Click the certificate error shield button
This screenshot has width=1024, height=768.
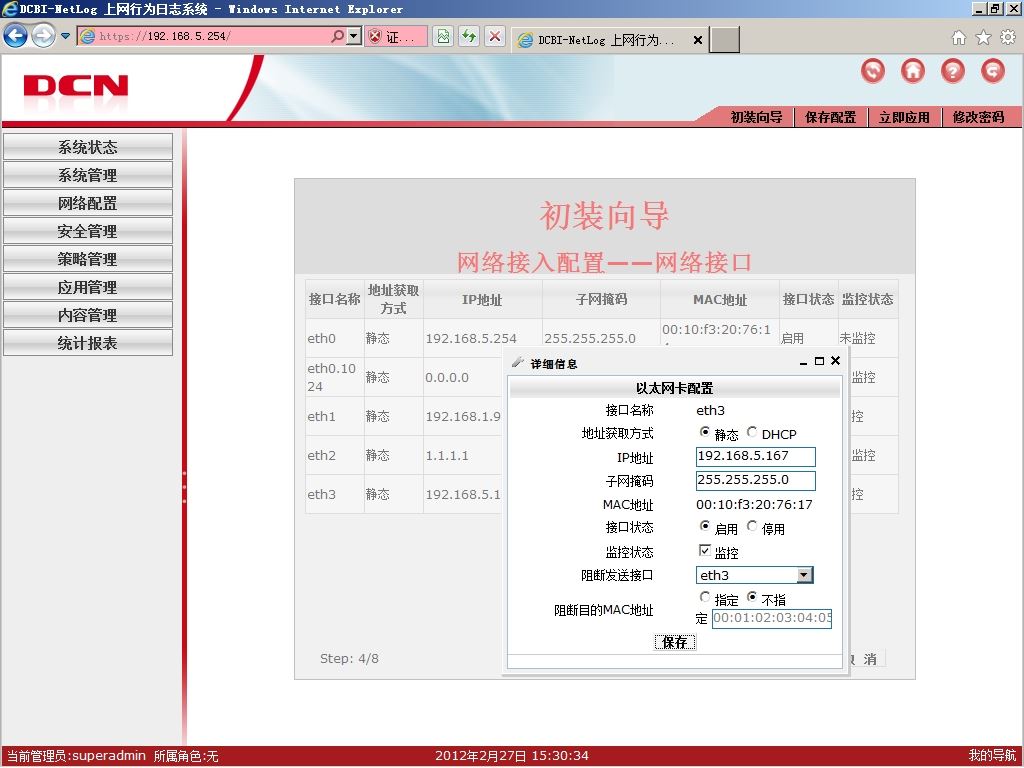tap(396, 37)
